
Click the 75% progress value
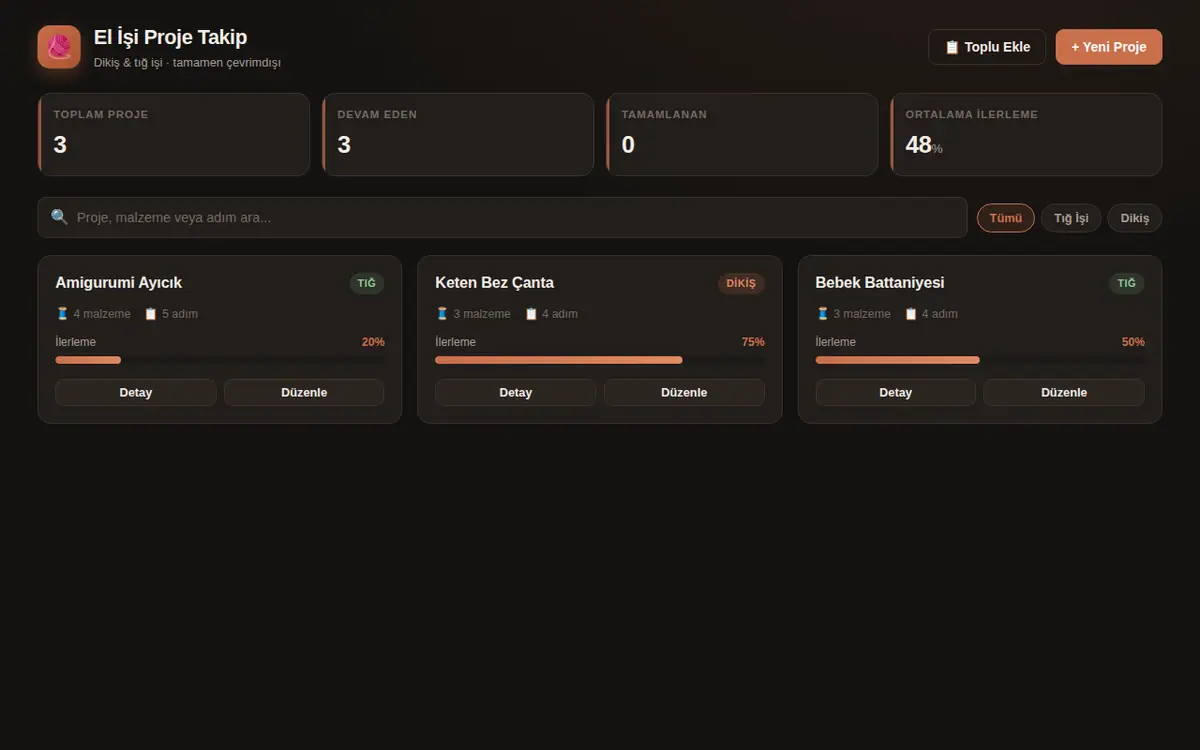[753, 342]
